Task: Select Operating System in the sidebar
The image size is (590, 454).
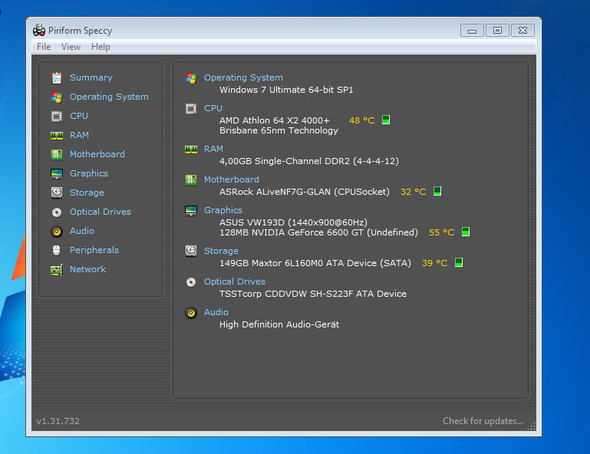Action: 109,97
